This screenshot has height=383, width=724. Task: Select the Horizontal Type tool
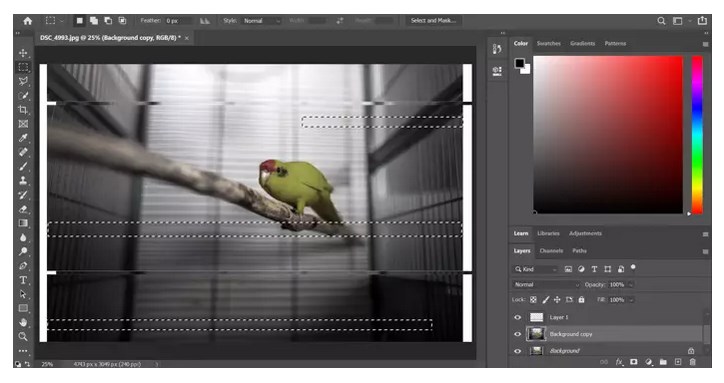point(23,280)
